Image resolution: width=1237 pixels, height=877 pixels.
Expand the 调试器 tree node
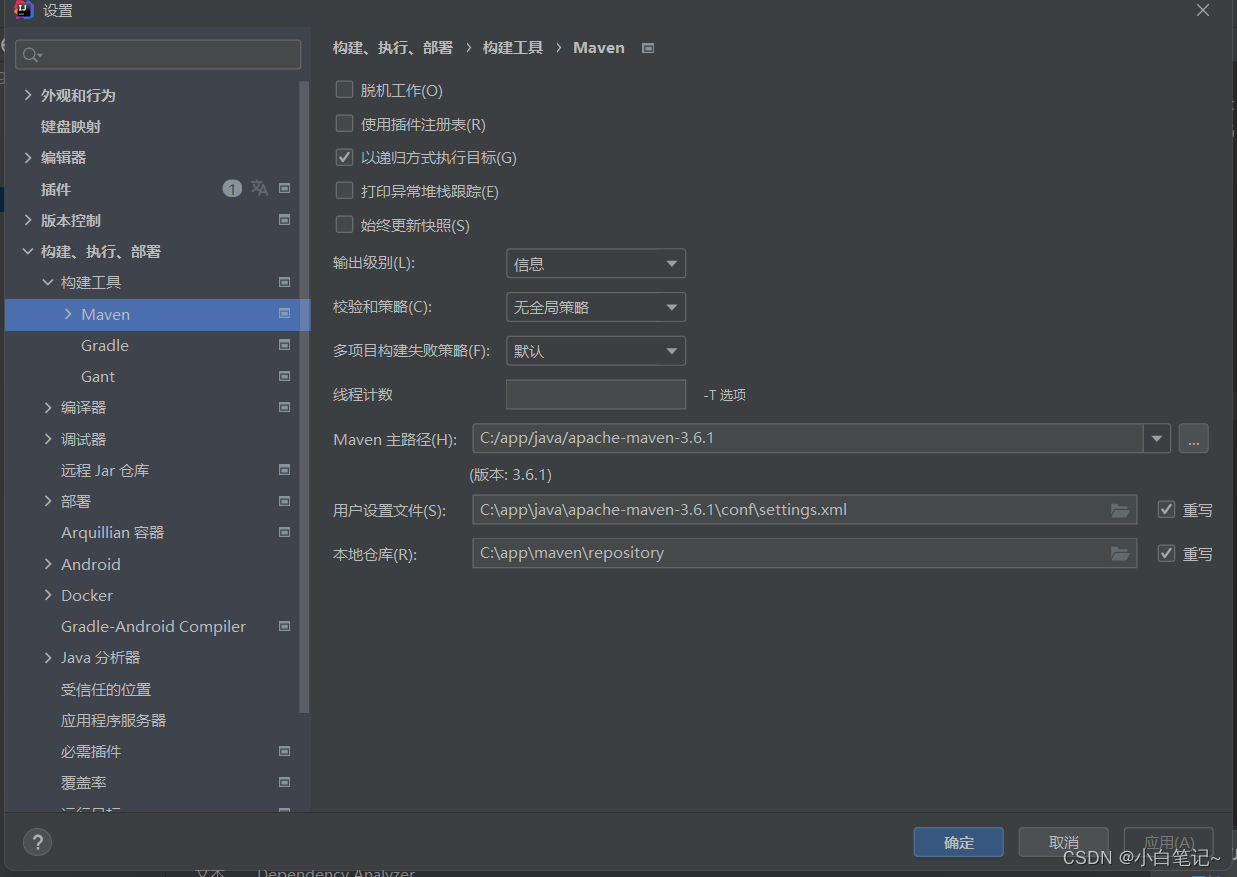point(48,439)
